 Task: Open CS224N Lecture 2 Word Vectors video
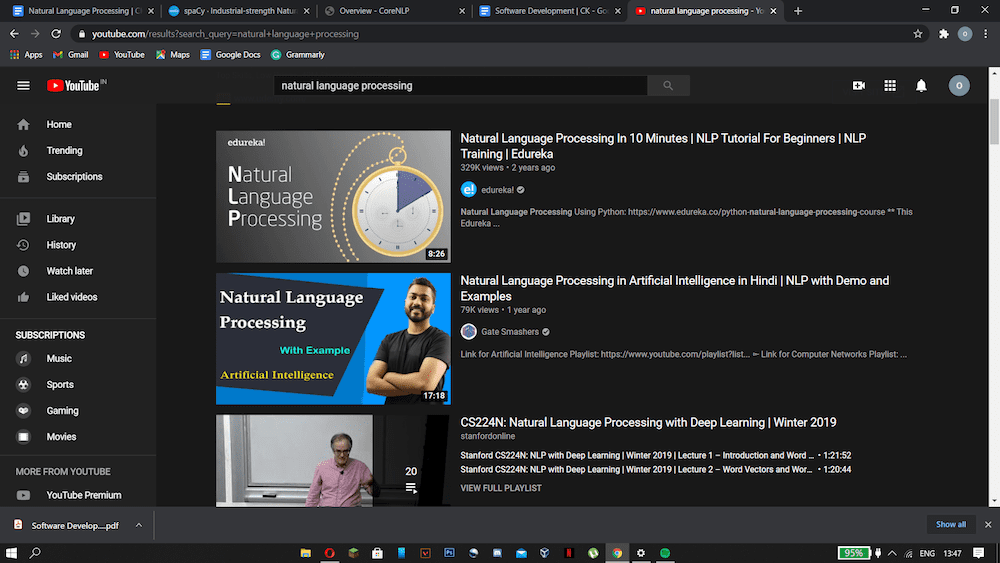click(x=656, y=469)
